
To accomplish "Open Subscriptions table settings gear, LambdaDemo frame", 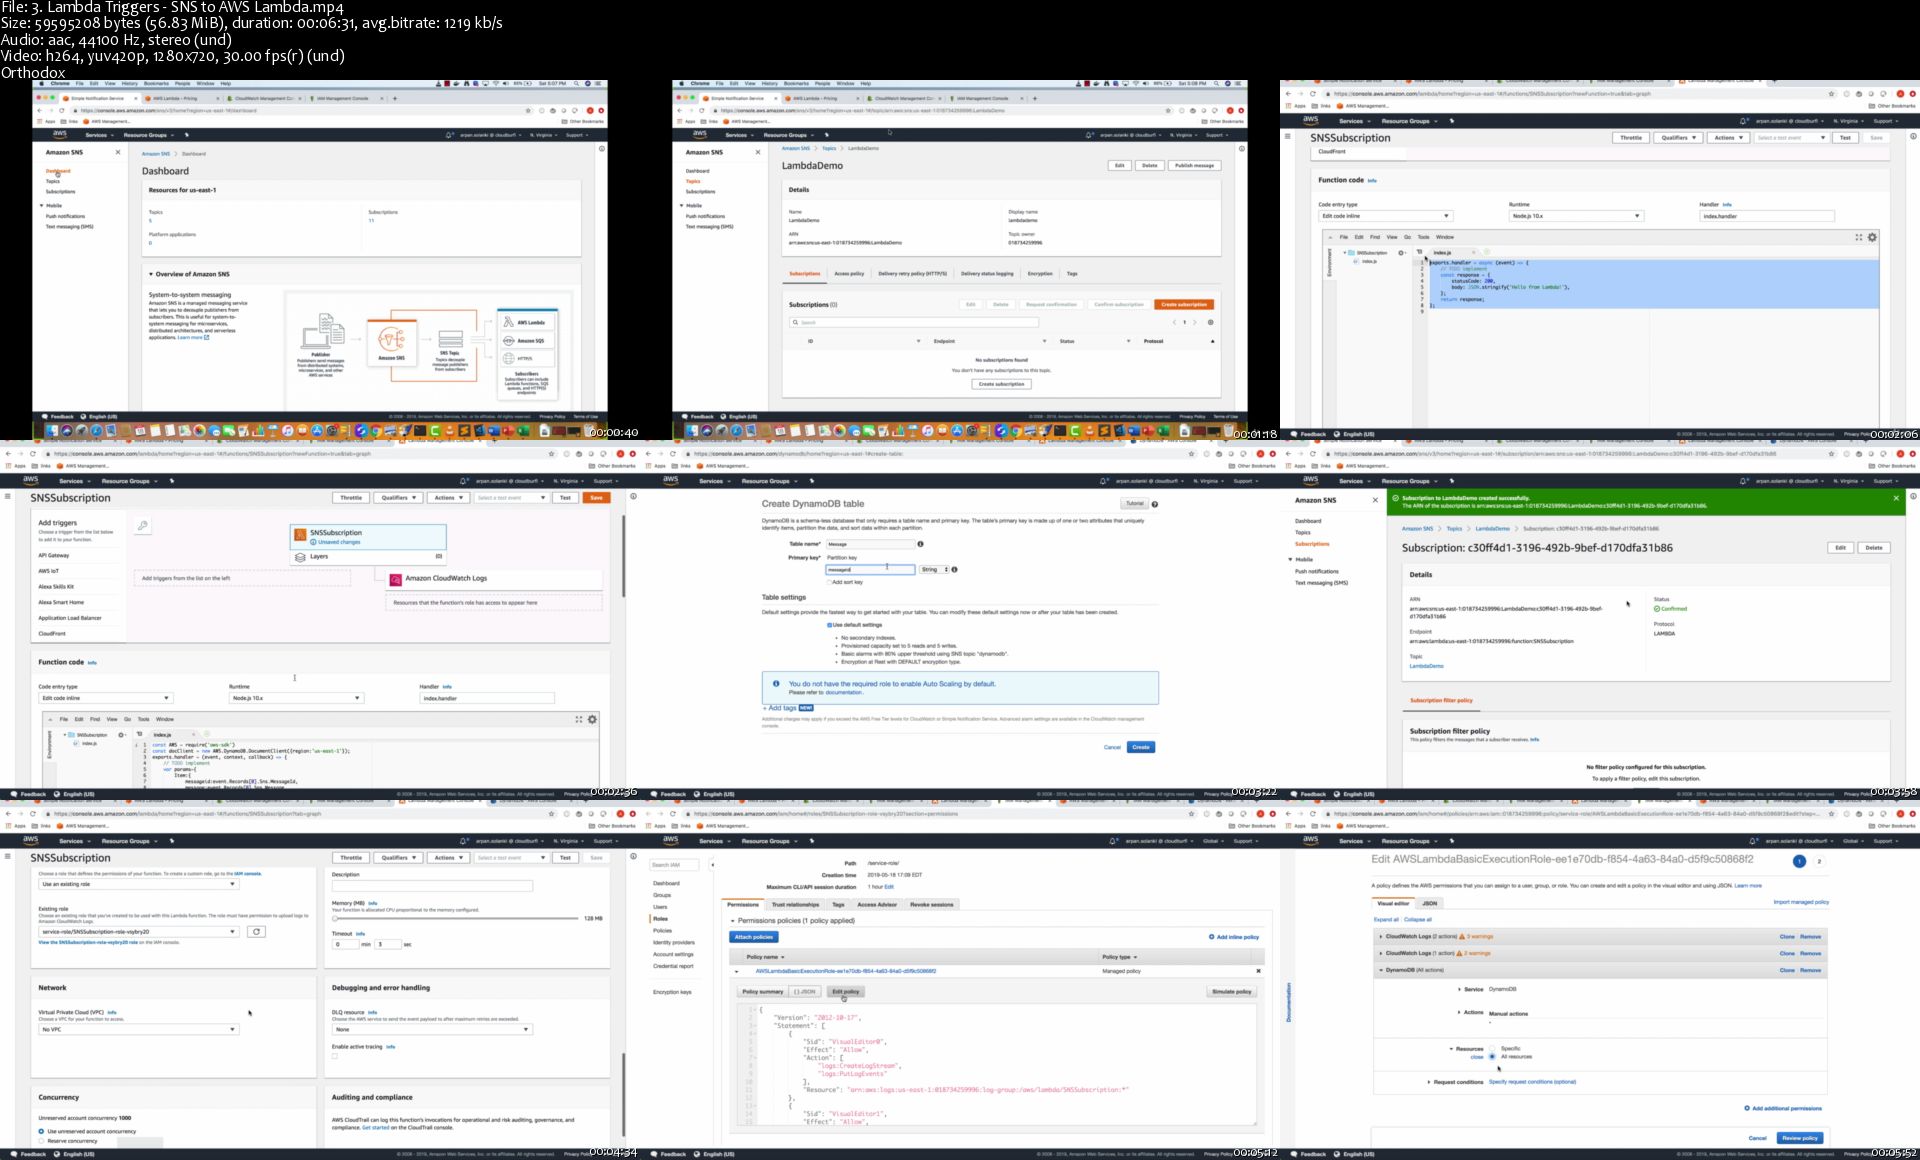I will click(1210, 322).
